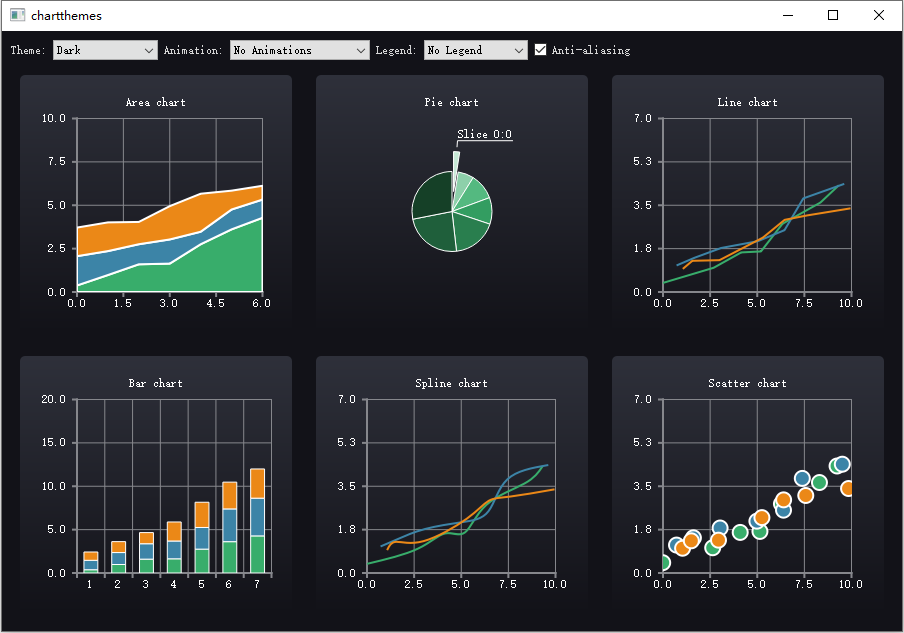Select the largest dark green pie slice
Image resolution: width=904 pixels, height=633 pixels.
pos(432,195)
